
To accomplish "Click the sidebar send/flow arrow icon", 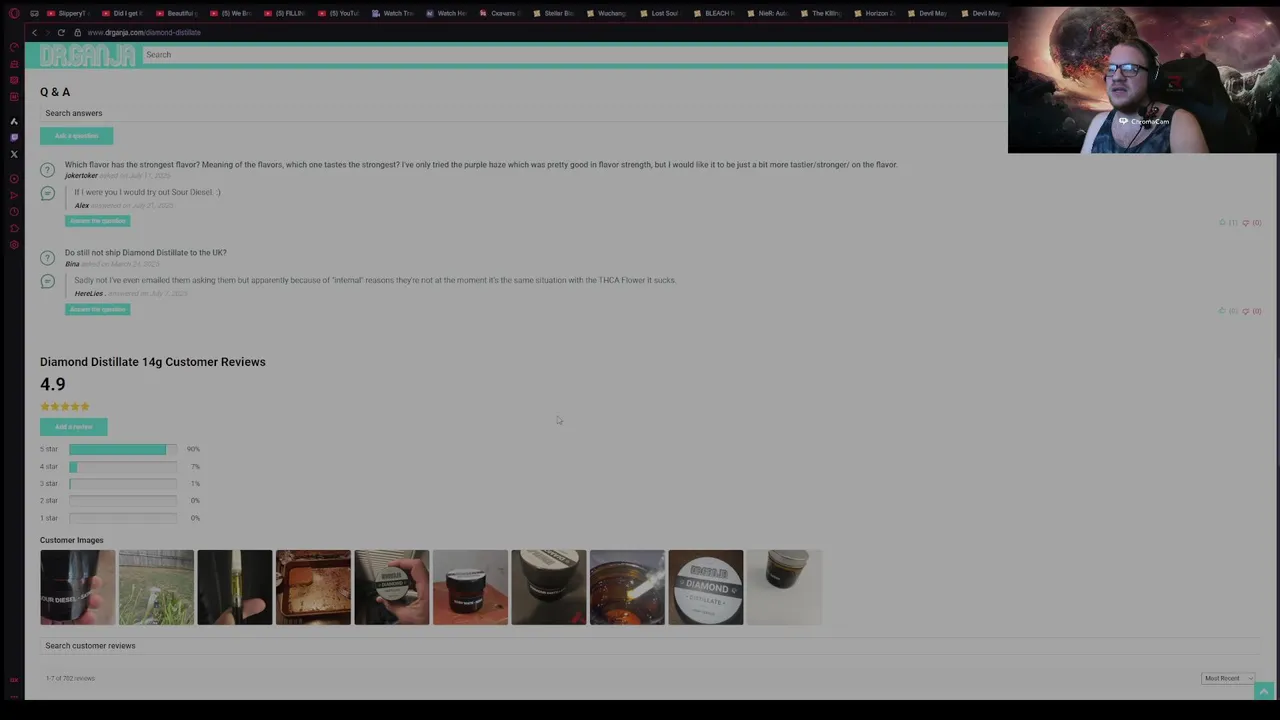I will 14,195.
